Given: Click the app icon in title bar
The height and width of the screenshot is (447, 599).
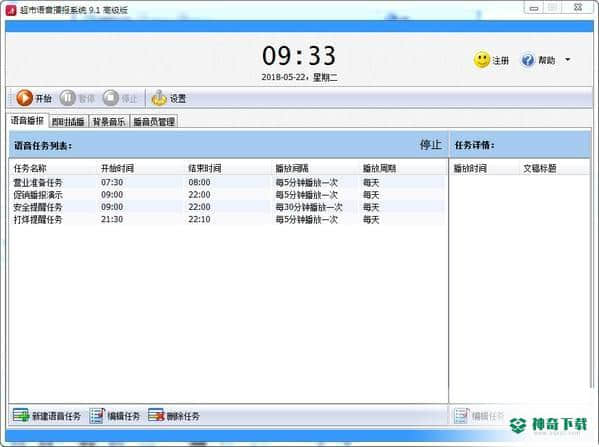Looking at the screenshot, I should [11, 10].
